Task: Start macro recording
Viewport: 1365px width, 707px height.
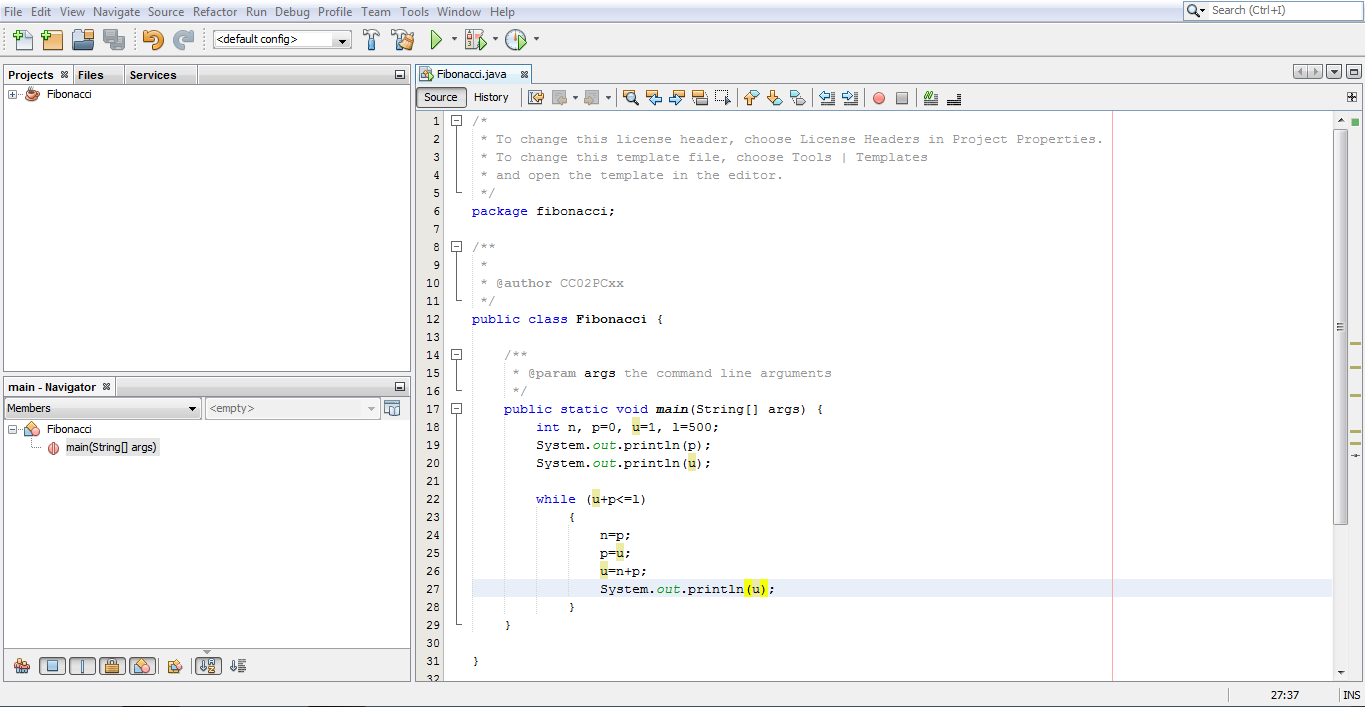Action: click(879, 97)
